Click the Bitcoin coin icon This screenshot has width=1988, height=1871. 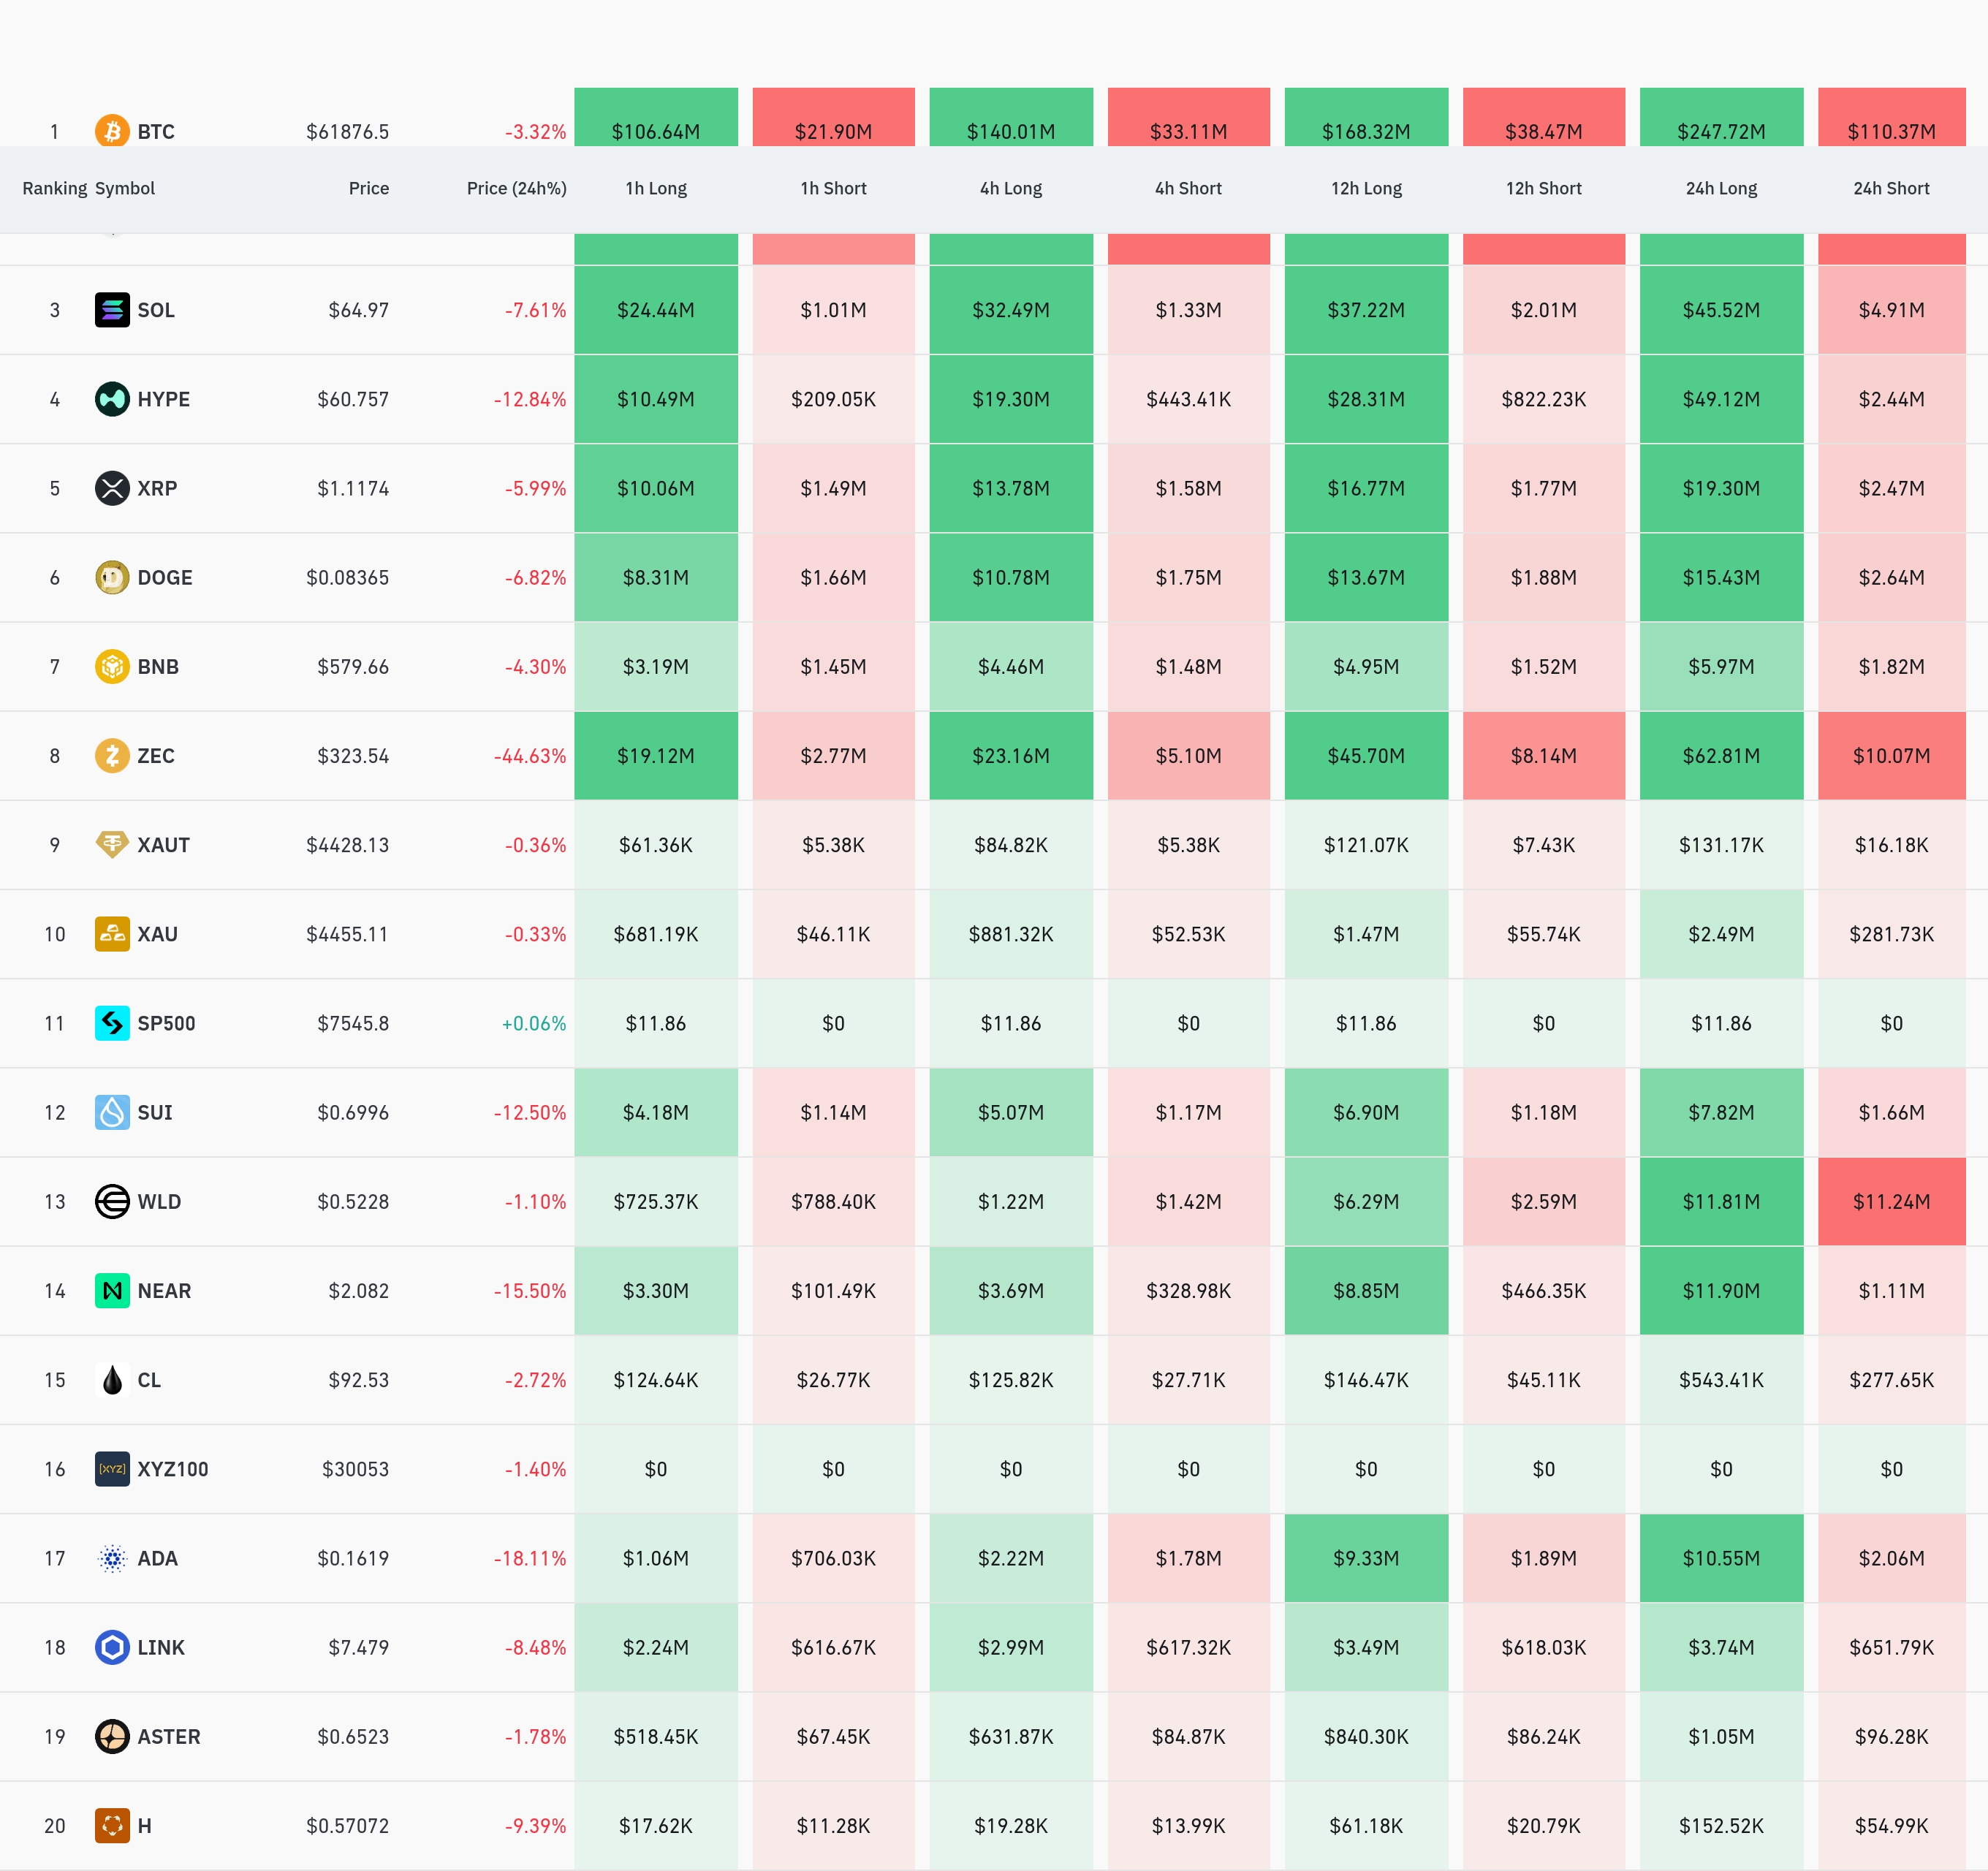coord(112,131)
